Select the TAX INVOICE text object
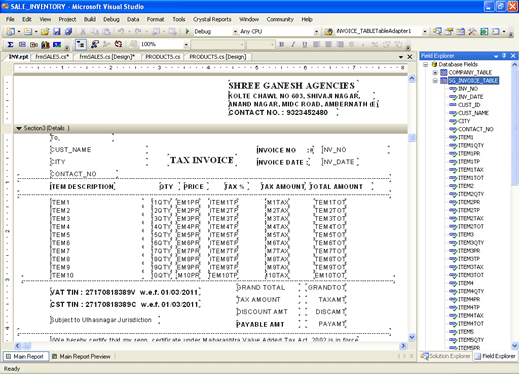519x374 pixels. click(x=202, y=160)
